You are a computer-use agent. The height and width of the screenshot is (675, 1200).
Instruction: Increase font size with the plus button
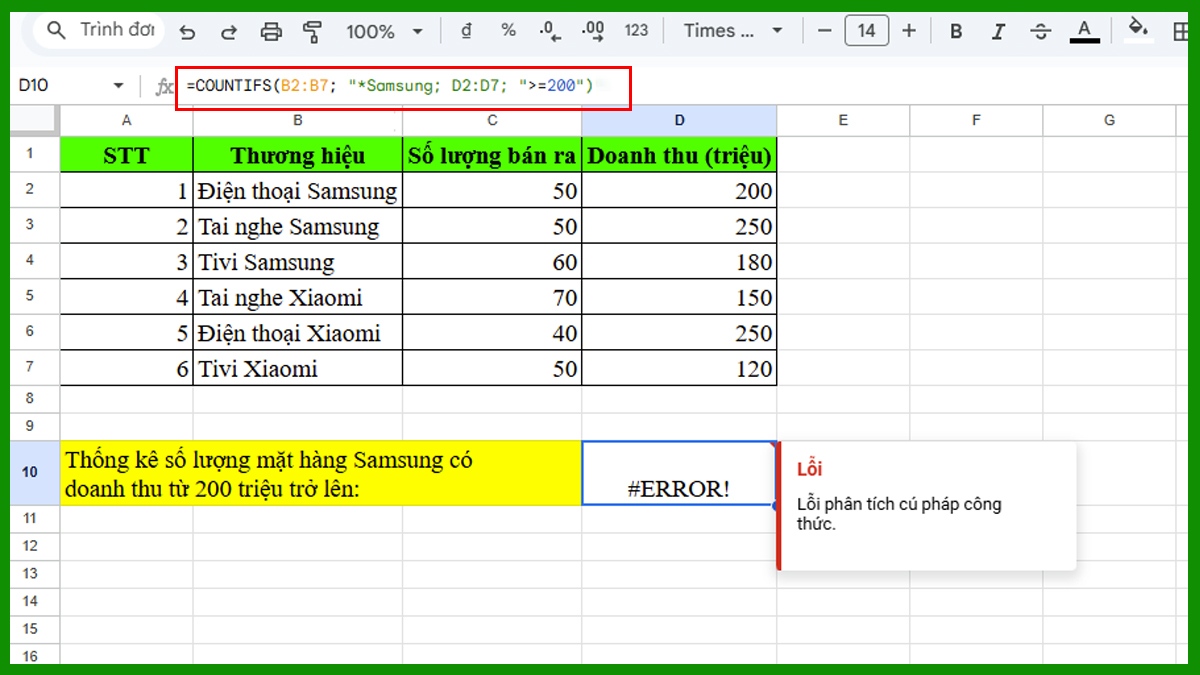coord(909,30)
